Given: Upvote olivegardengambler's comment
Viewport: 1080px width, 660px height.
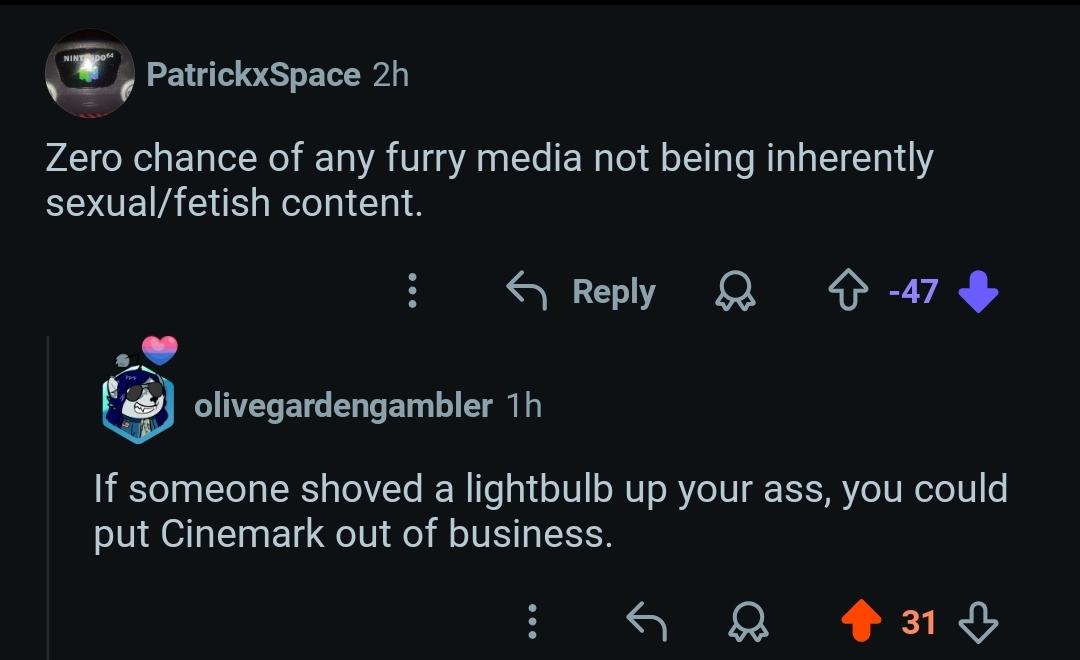Looking at the screenshot, I should coord(861,622).
